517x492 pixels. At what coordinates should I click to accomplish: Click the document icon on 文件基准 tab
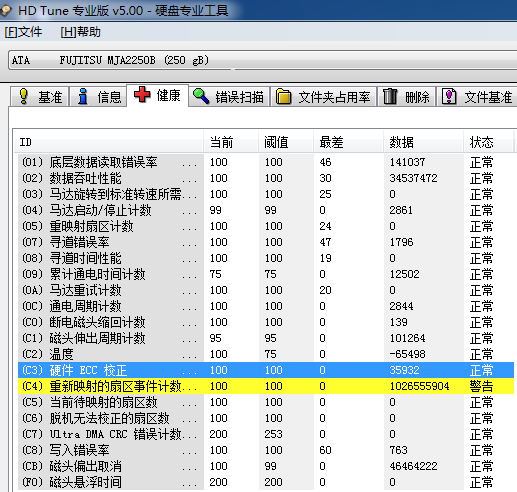pyautogui.click(x=449, y=96)
